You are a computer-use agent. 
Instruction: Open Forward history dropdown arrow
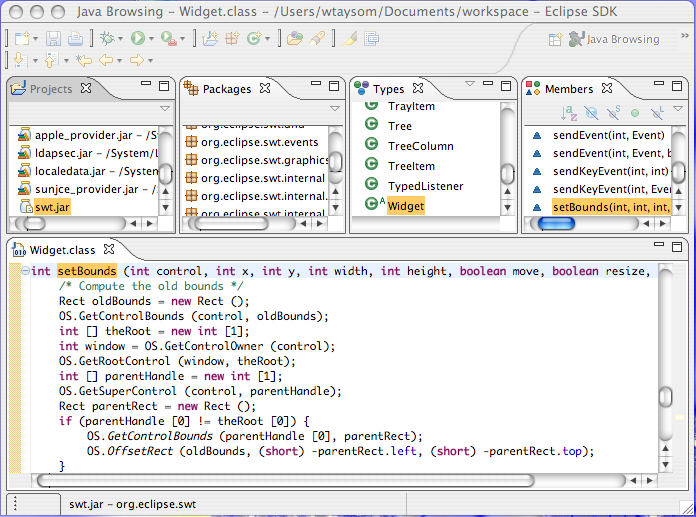point(150,60)
